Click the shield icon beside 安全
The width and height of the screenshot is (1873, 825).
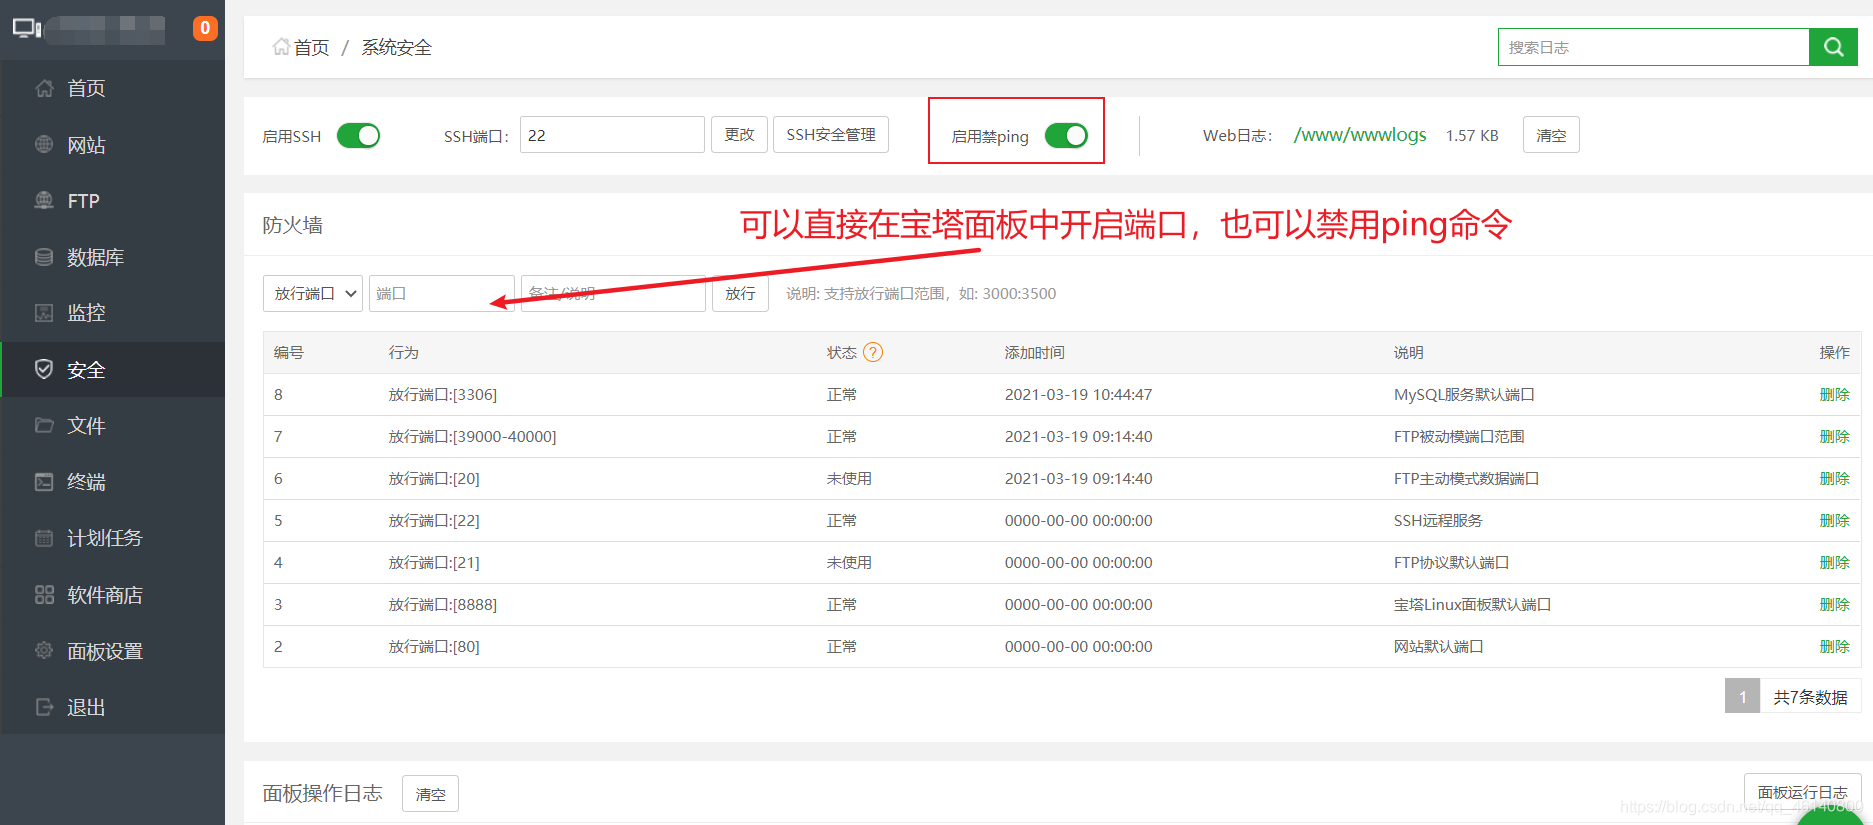click(x=44, y=369)
